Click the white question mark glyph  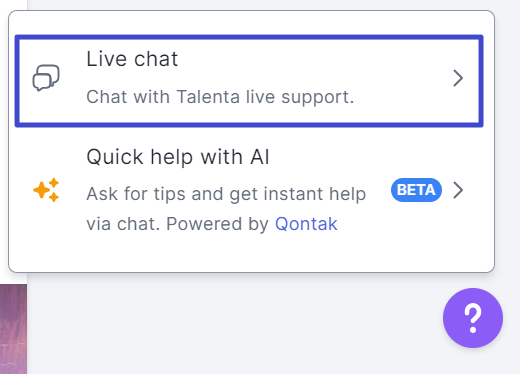click(473, 318)
